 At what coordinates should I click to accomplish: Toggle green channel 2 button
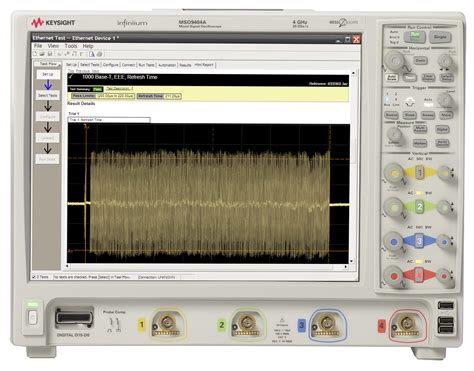[x=420, y=207]
